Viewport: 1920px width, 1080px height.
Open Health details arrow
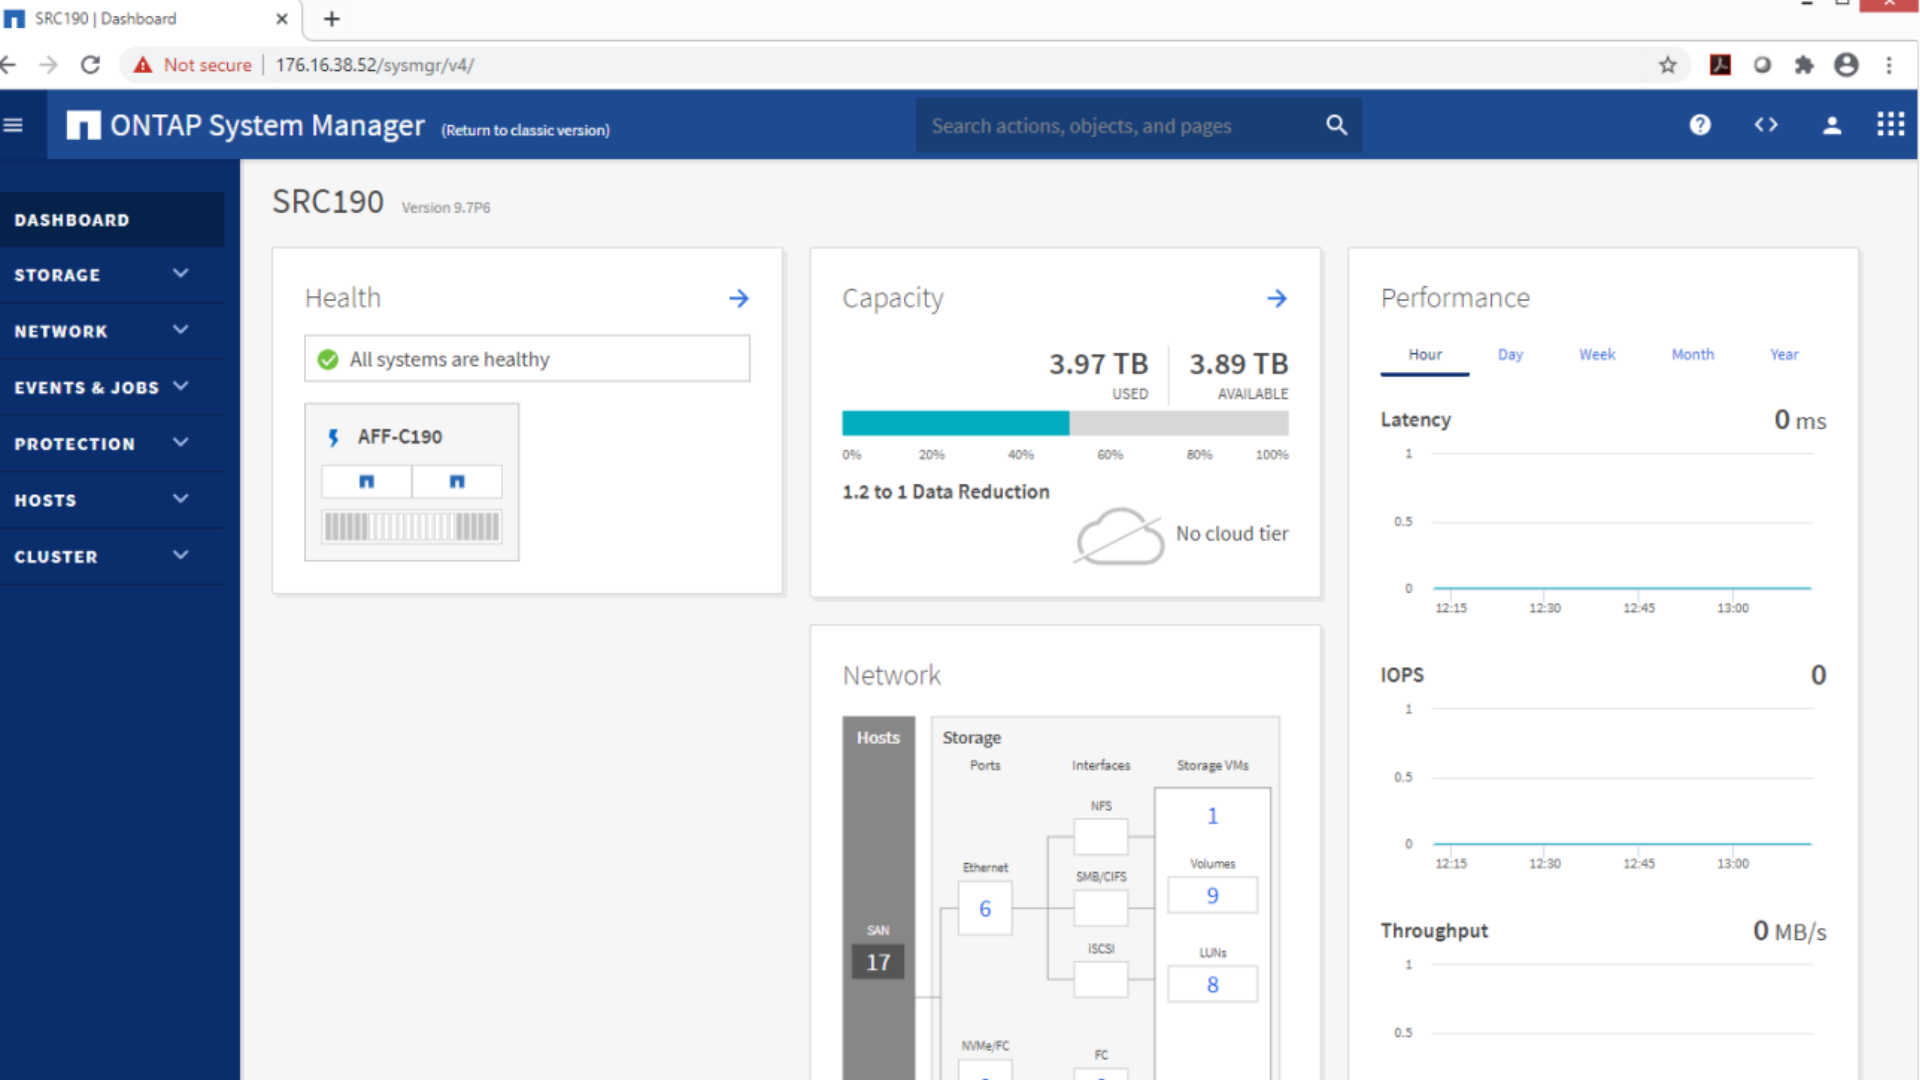(739, 298)
